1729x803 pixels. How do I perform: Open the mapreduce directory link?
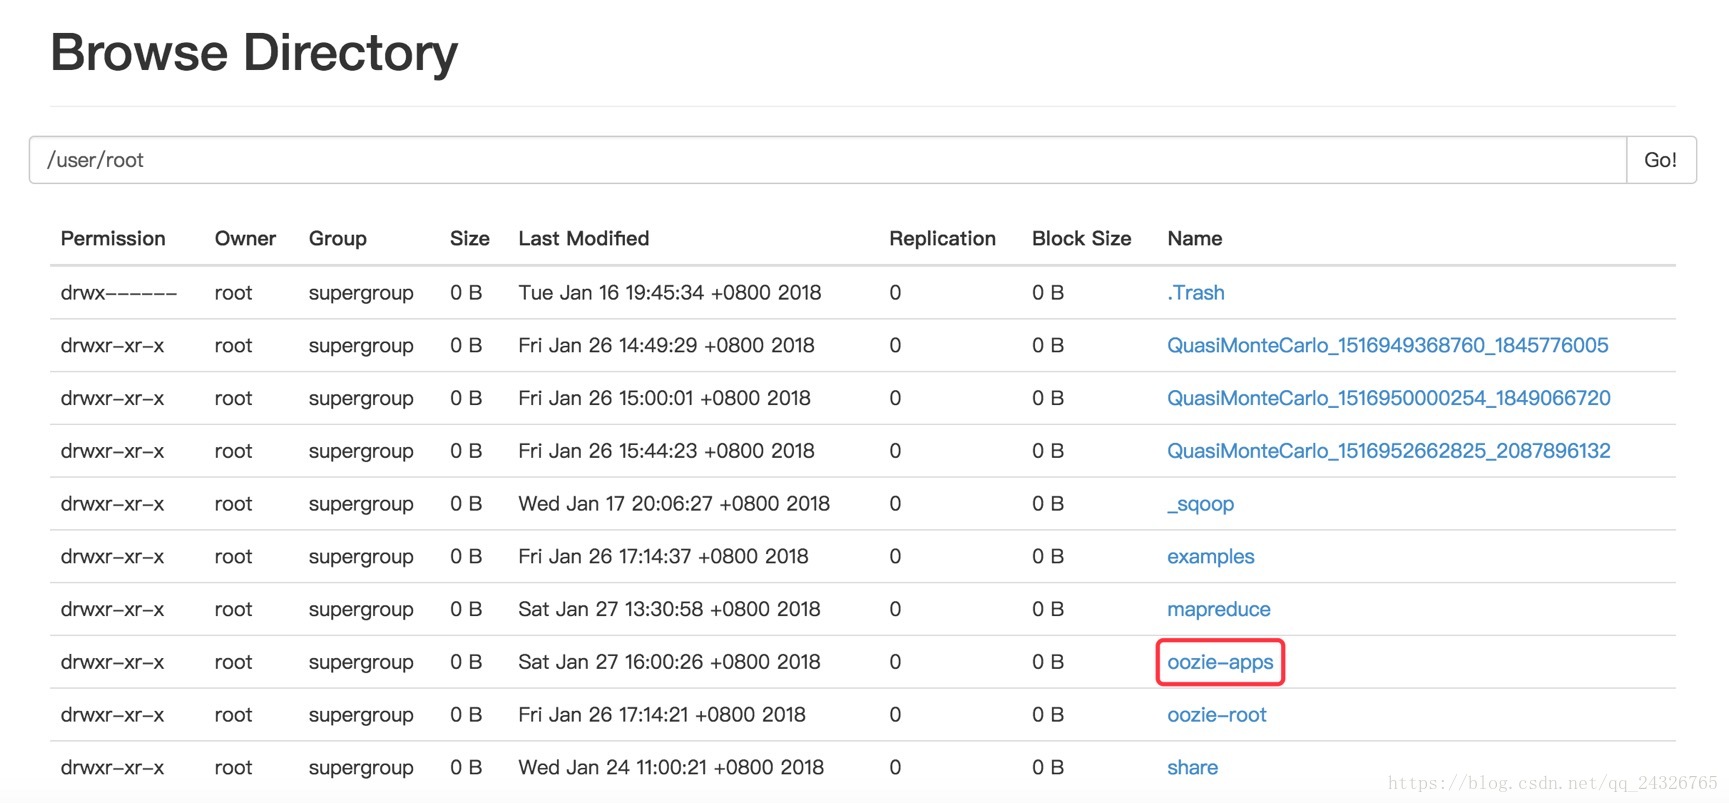(x=1219, y=610)
